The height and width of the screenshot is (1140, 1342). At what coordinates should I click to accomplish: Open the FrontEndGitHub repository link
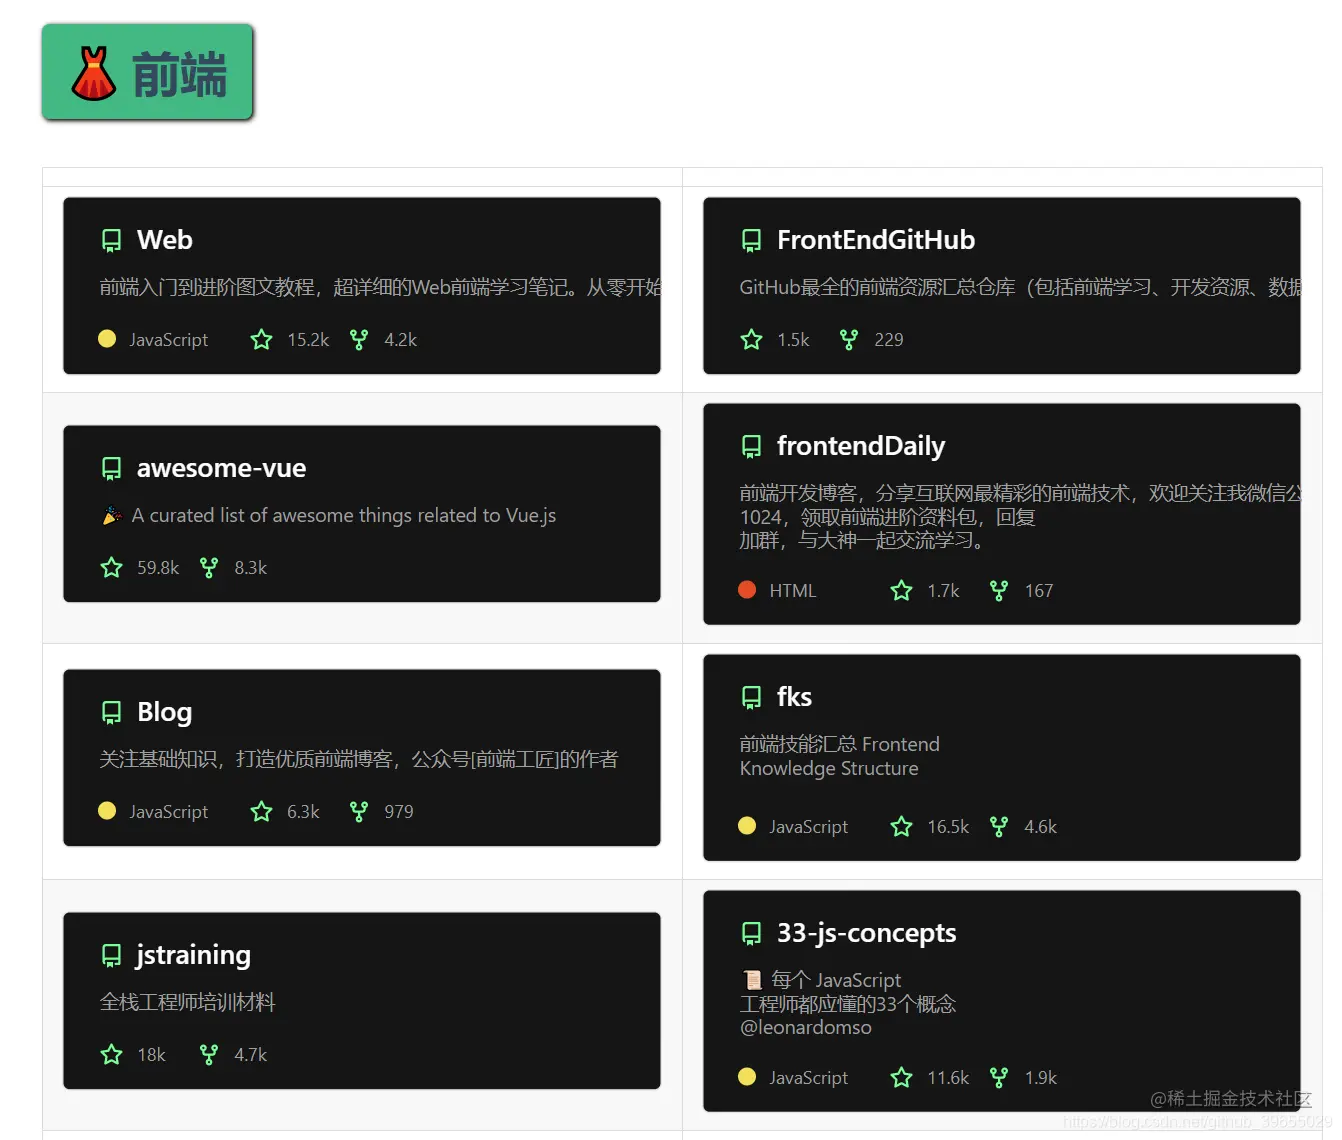click(876, 240)
